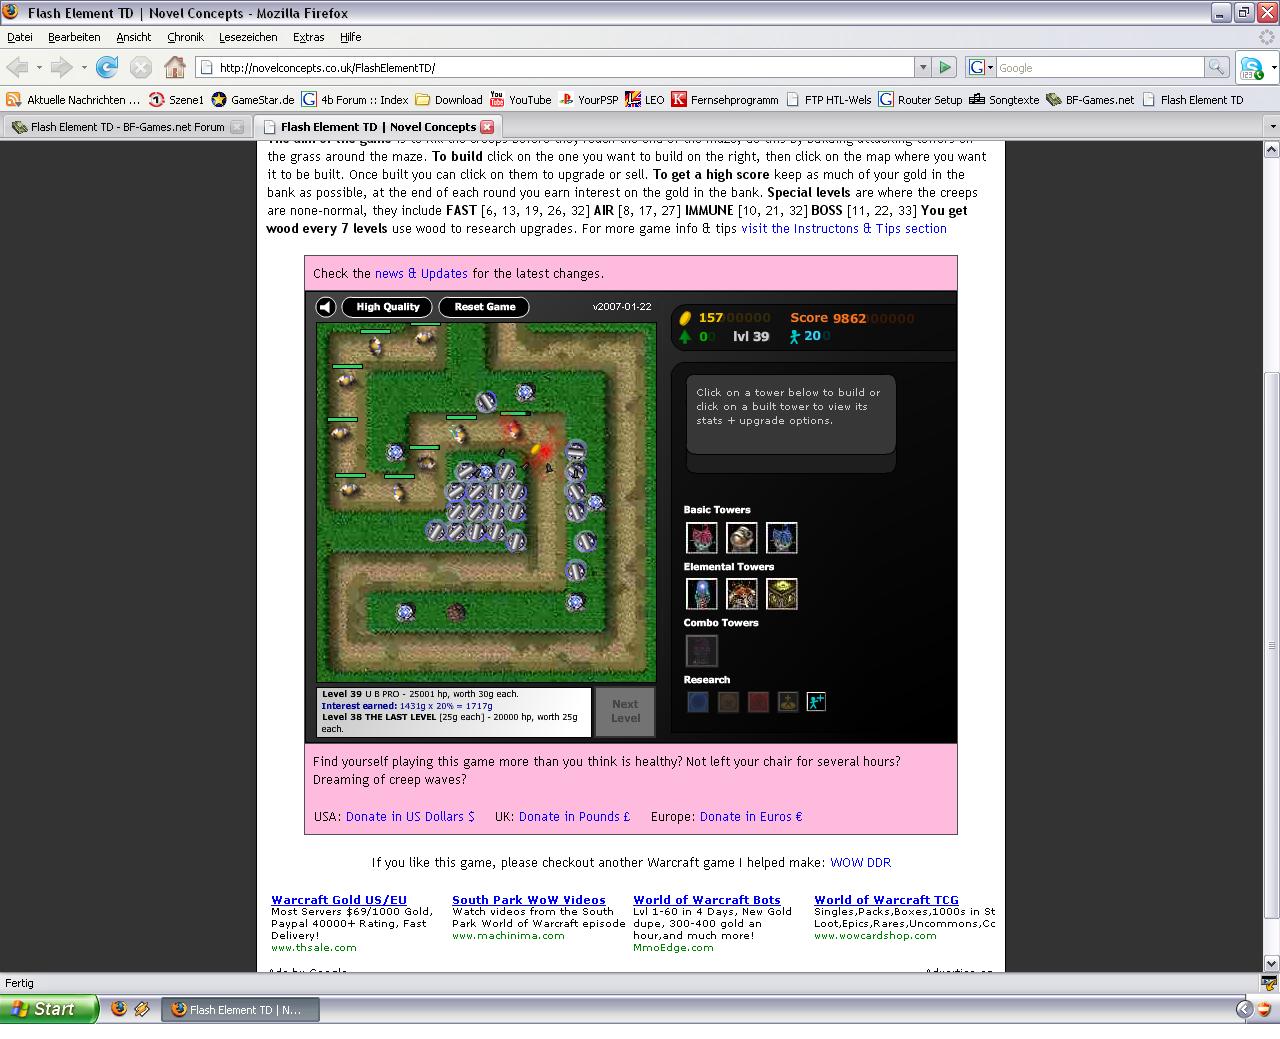Screen dimensions: 1280x1039
Task: Mute the game sound speaker icon
Action: click(x=326, y=307)
